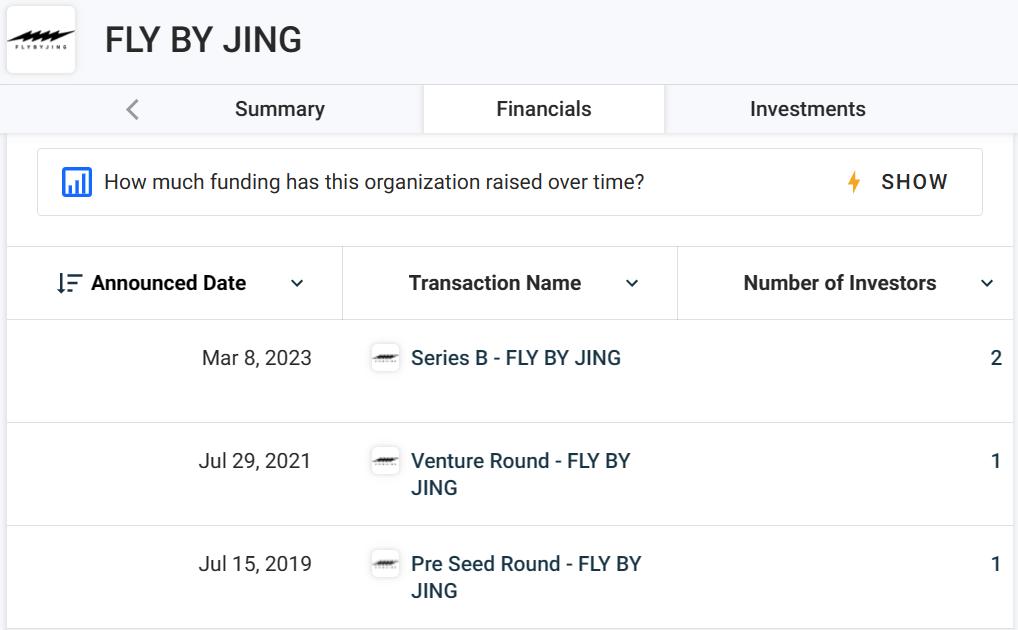Switch to the Investments tab
The width and height of the screenshot is (1018, 630).
coord(808,108)
